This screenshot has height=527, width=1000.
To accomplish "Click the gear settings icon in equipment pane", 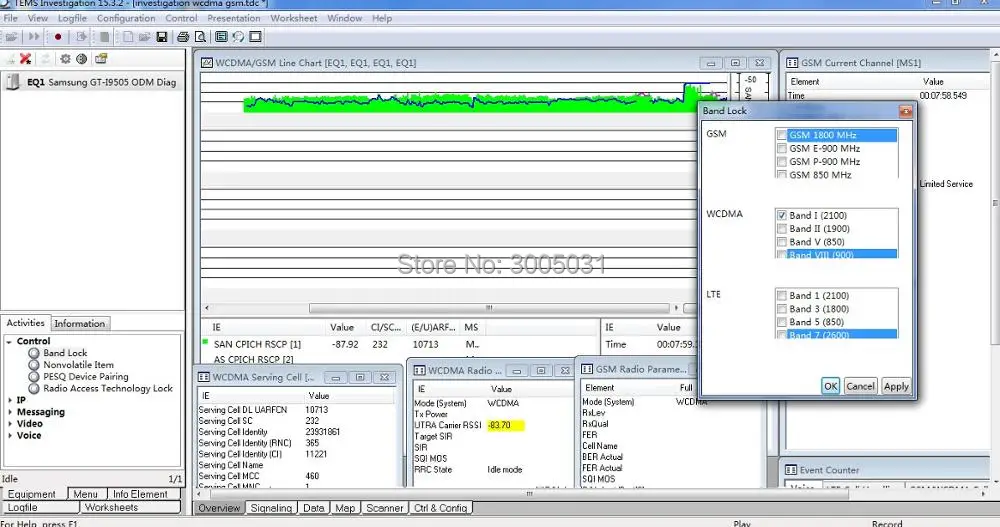I will click(65, 59).
